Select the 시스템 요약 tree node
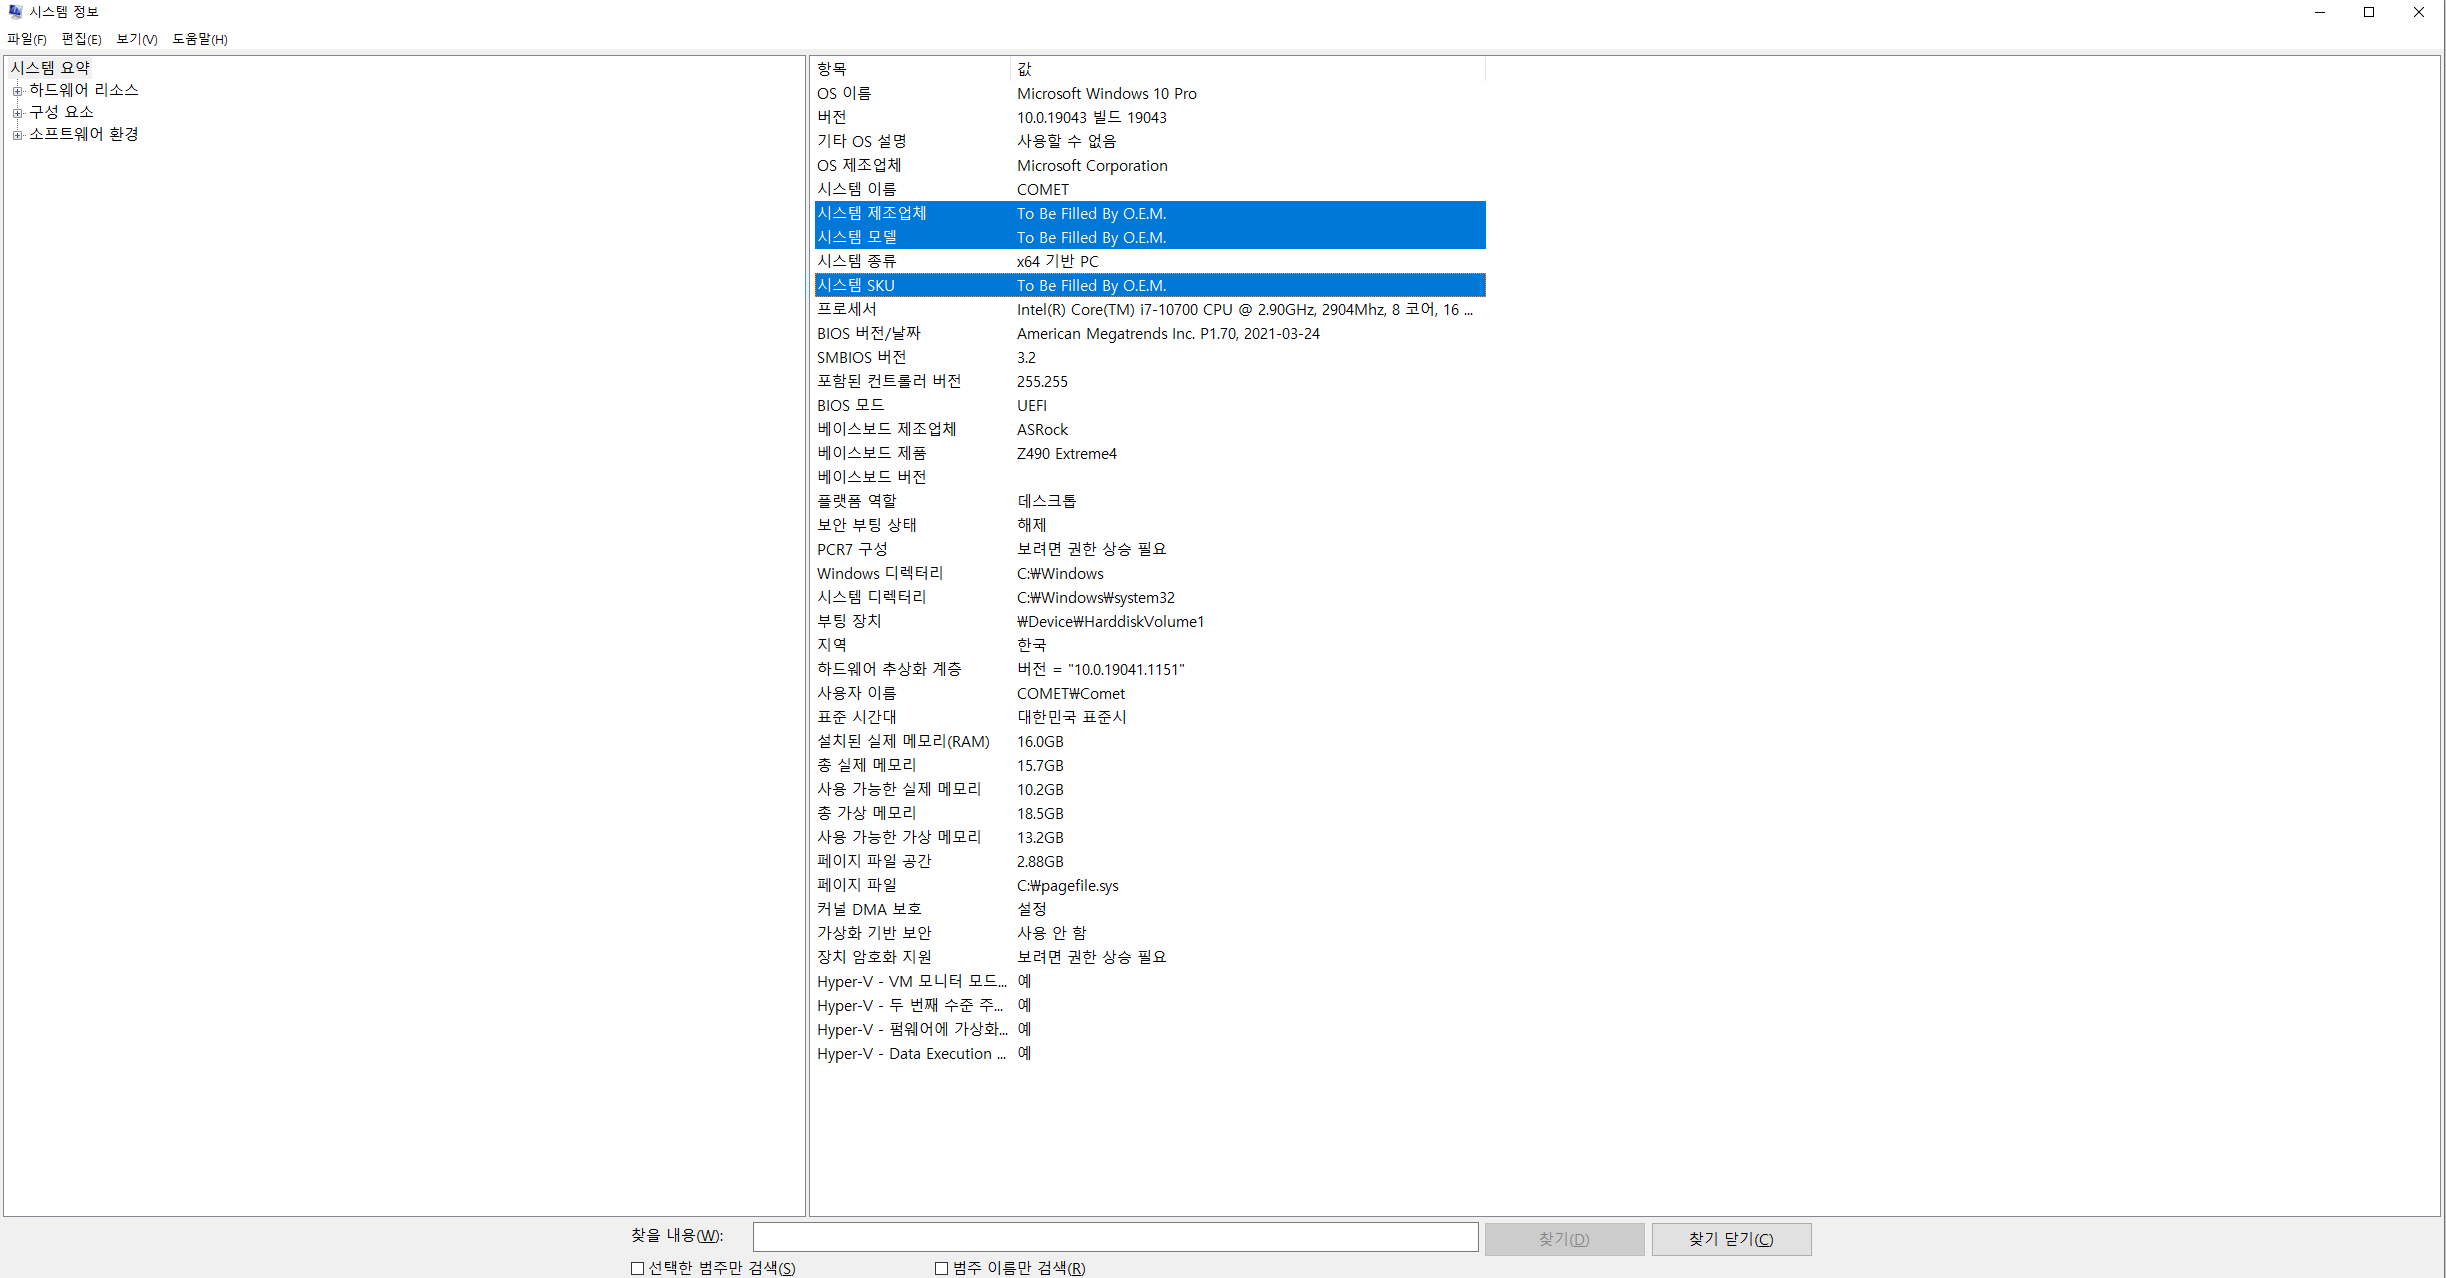This screenshot has width=2446, height=1278. pos(50,68)
